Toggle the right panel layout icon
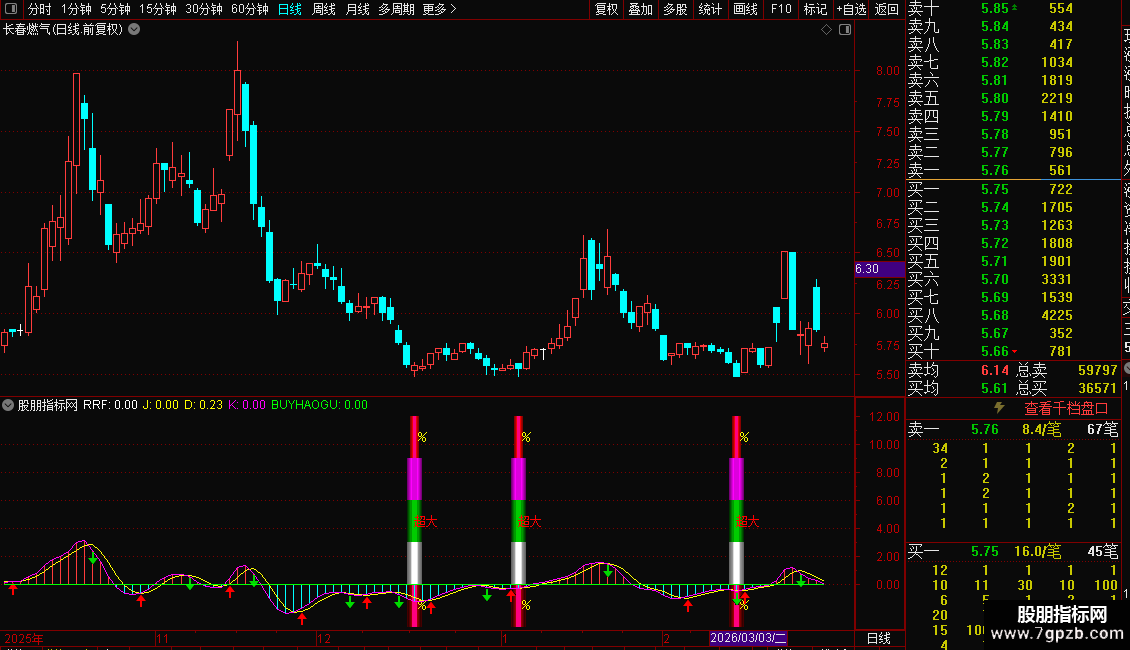 pos(845,30)
